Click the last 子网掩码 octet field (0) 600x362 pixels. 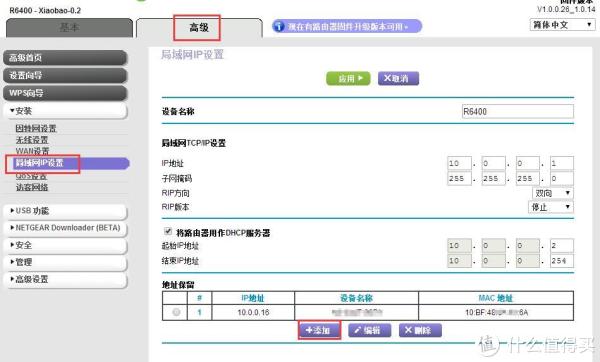tap(562, 178)
